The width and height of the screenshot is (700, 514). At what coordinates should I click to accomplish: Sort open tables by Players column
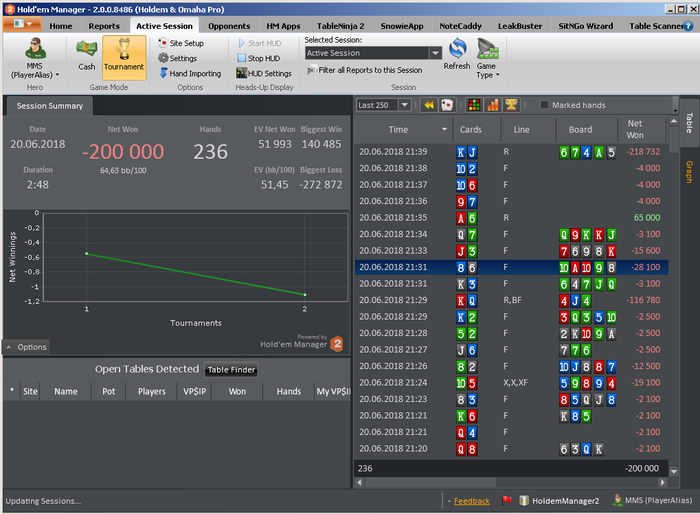pos(151,391)
